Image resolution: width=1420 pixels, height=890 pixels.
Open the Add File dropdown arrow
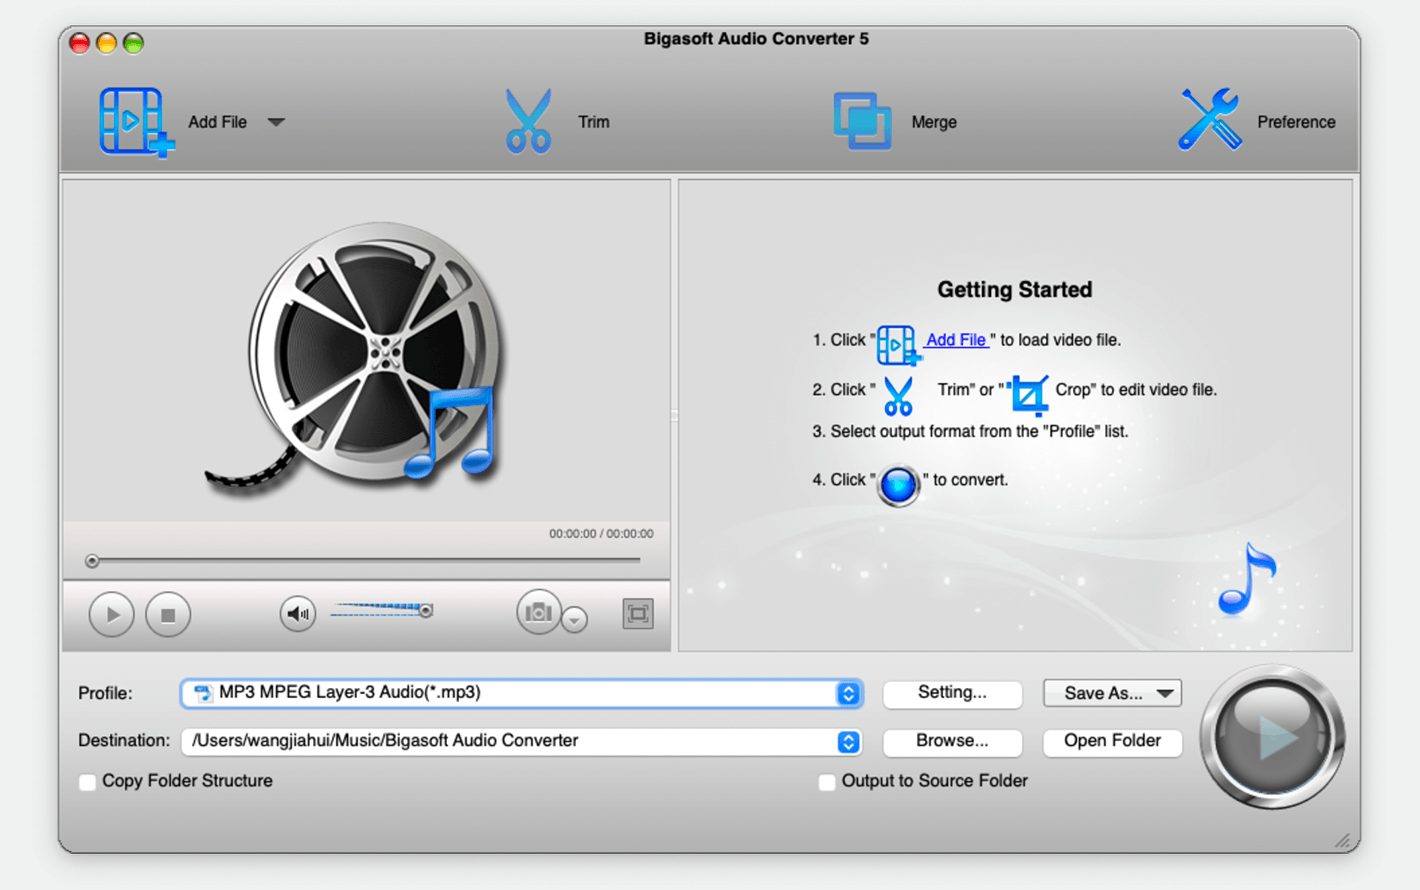276,122
